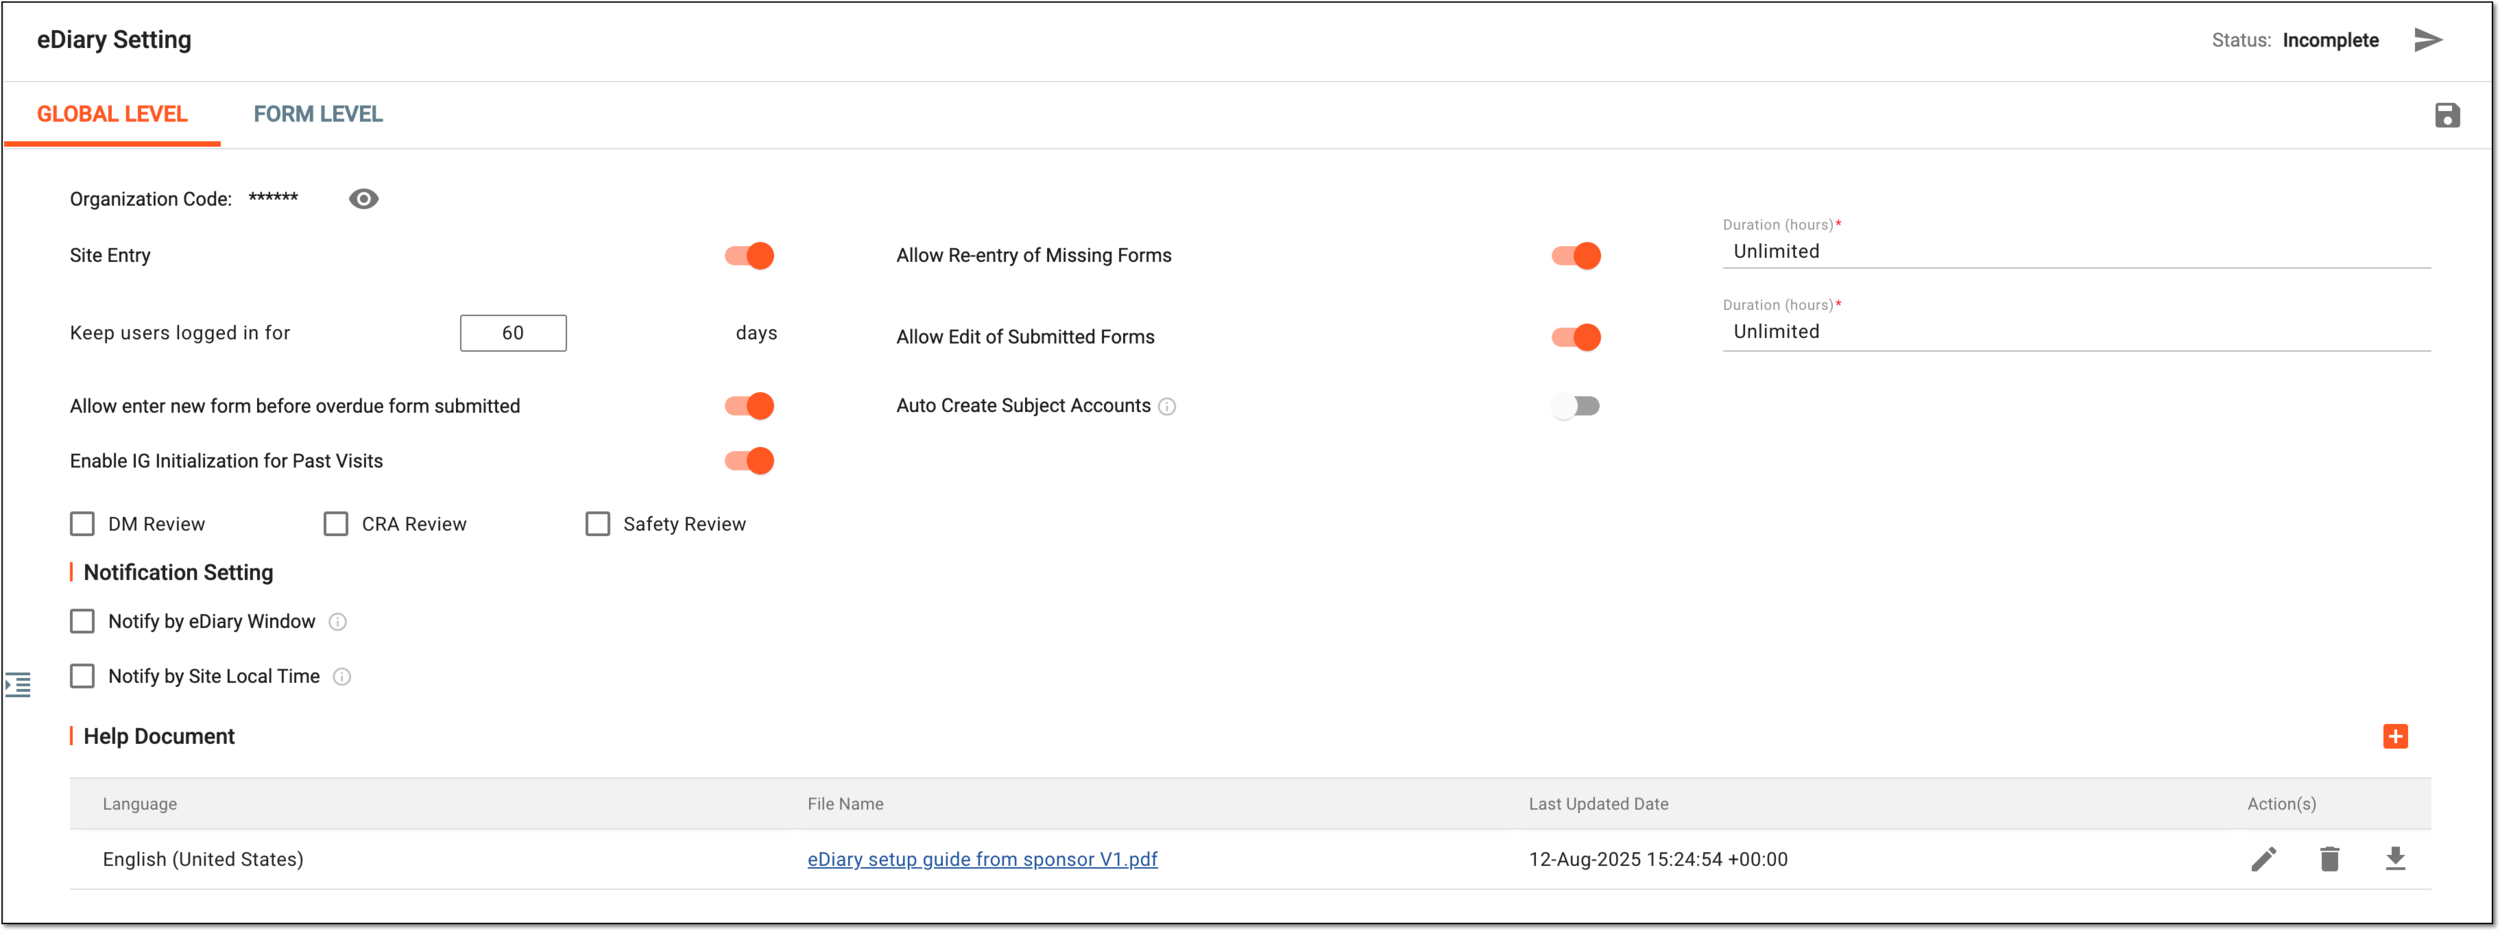
Task: Click Duration field for Re-entry of Missing Forms
Action: [x=2076, y=252]
